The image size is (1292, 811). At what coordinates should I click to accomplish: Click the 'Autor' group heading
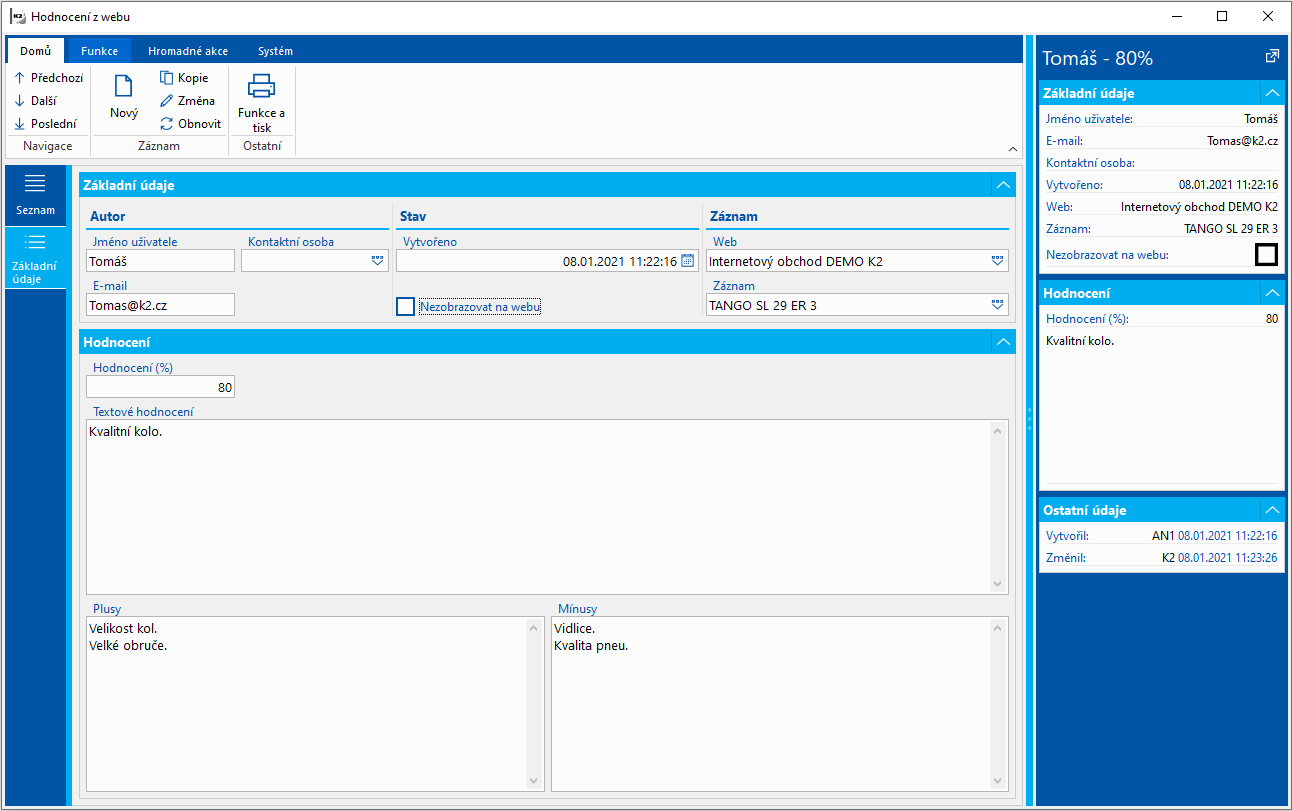click(107, 216)
